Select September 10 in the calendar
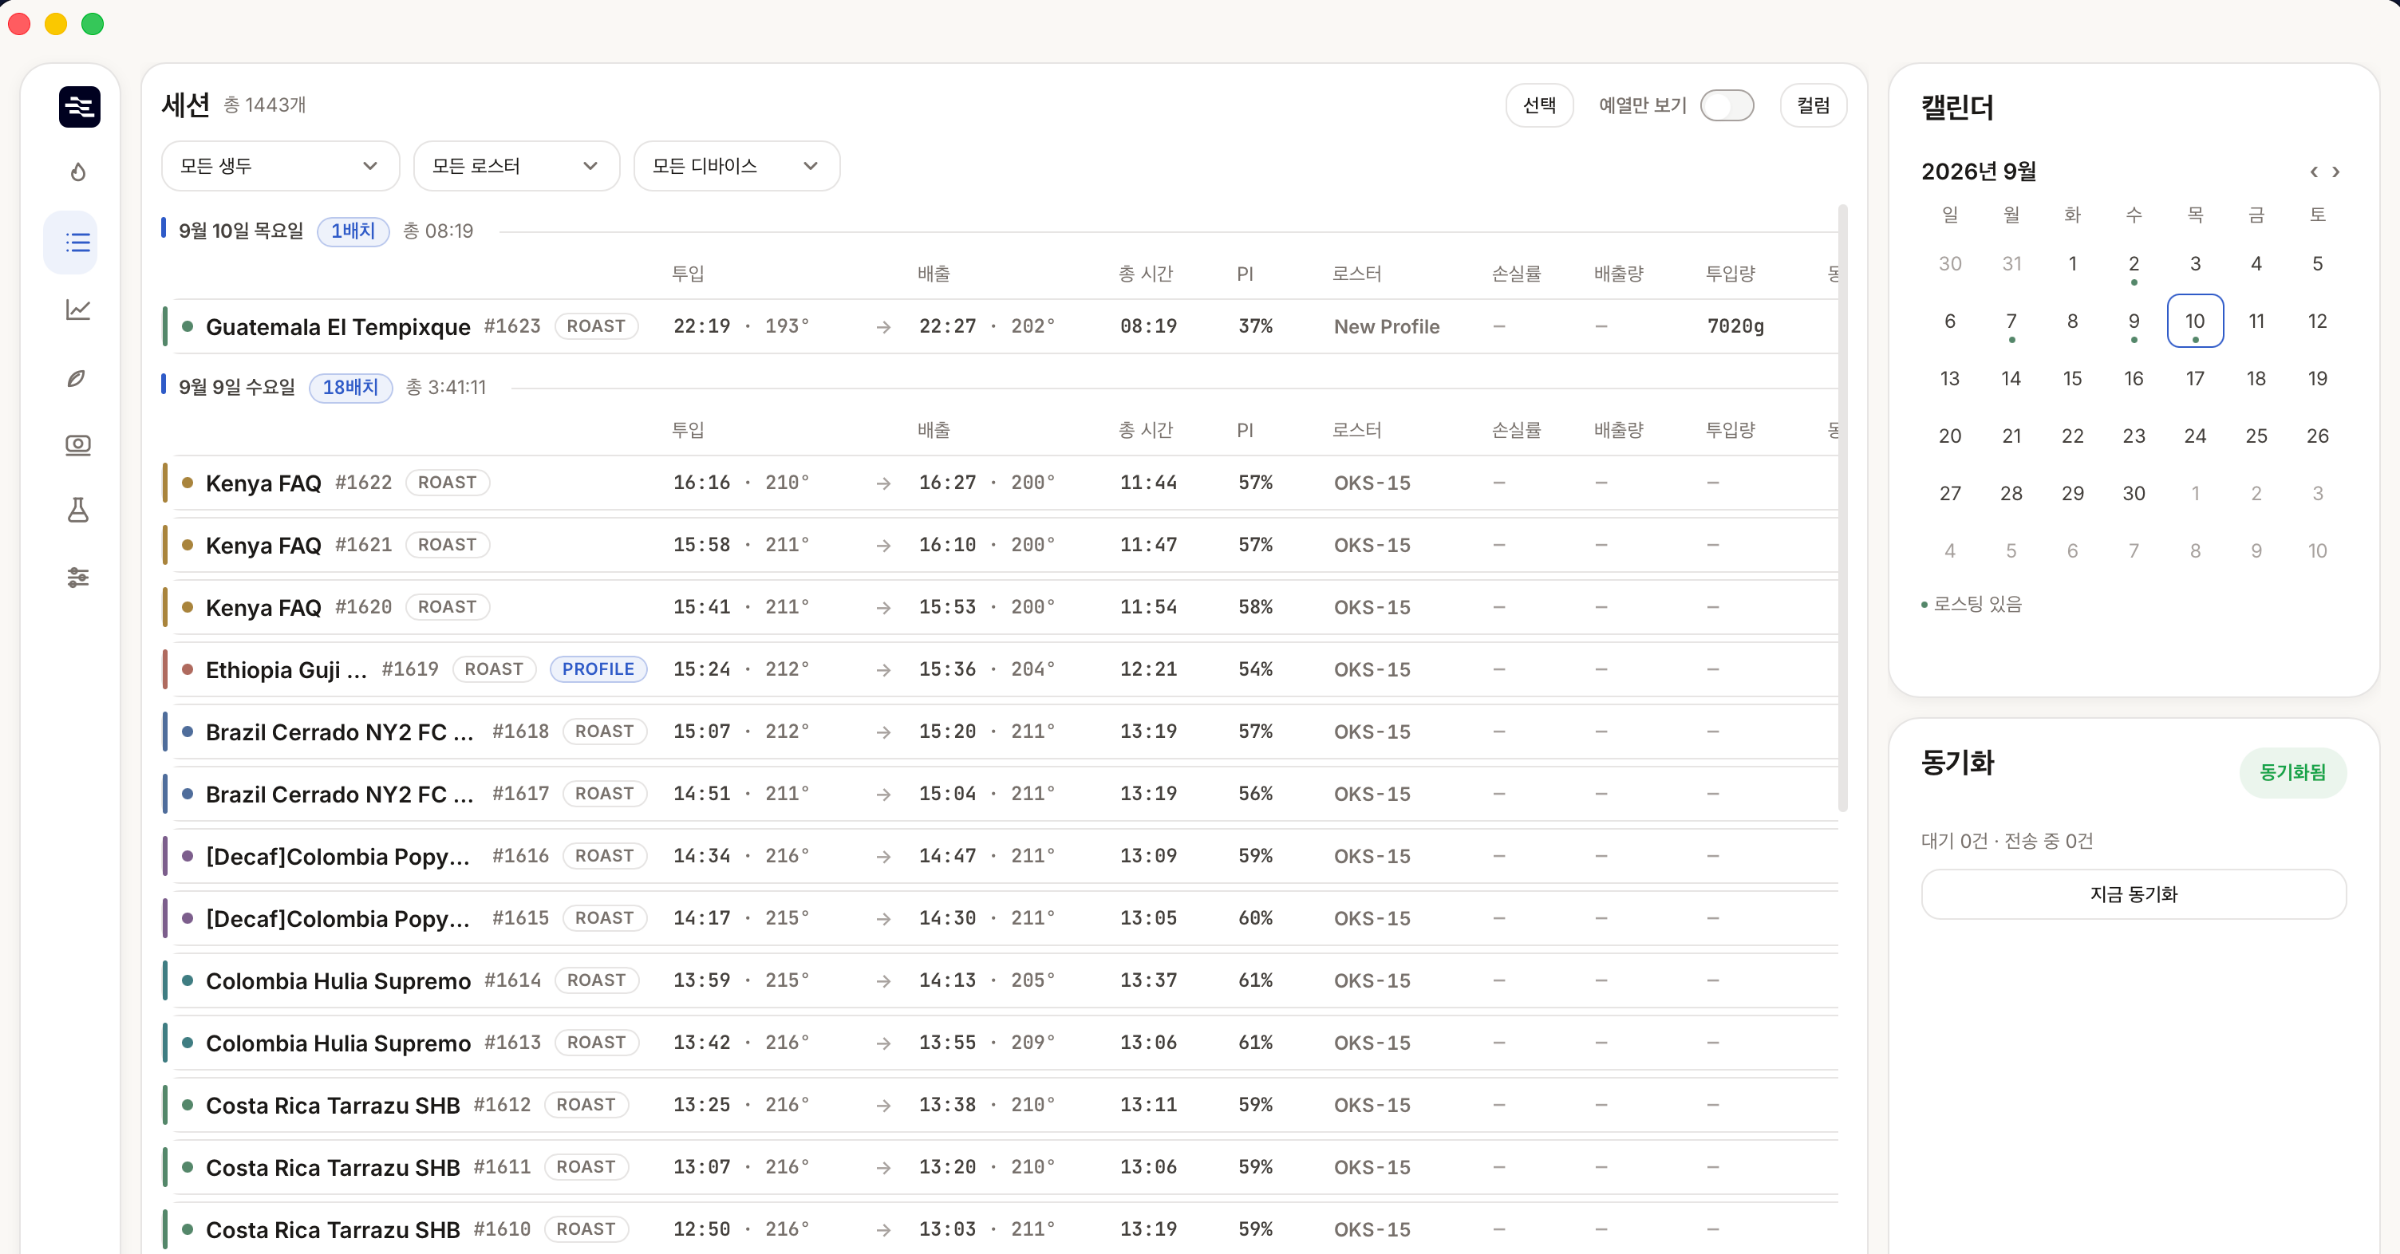The width and height of the screenshot is (2400, 1254). point(2195,321)
